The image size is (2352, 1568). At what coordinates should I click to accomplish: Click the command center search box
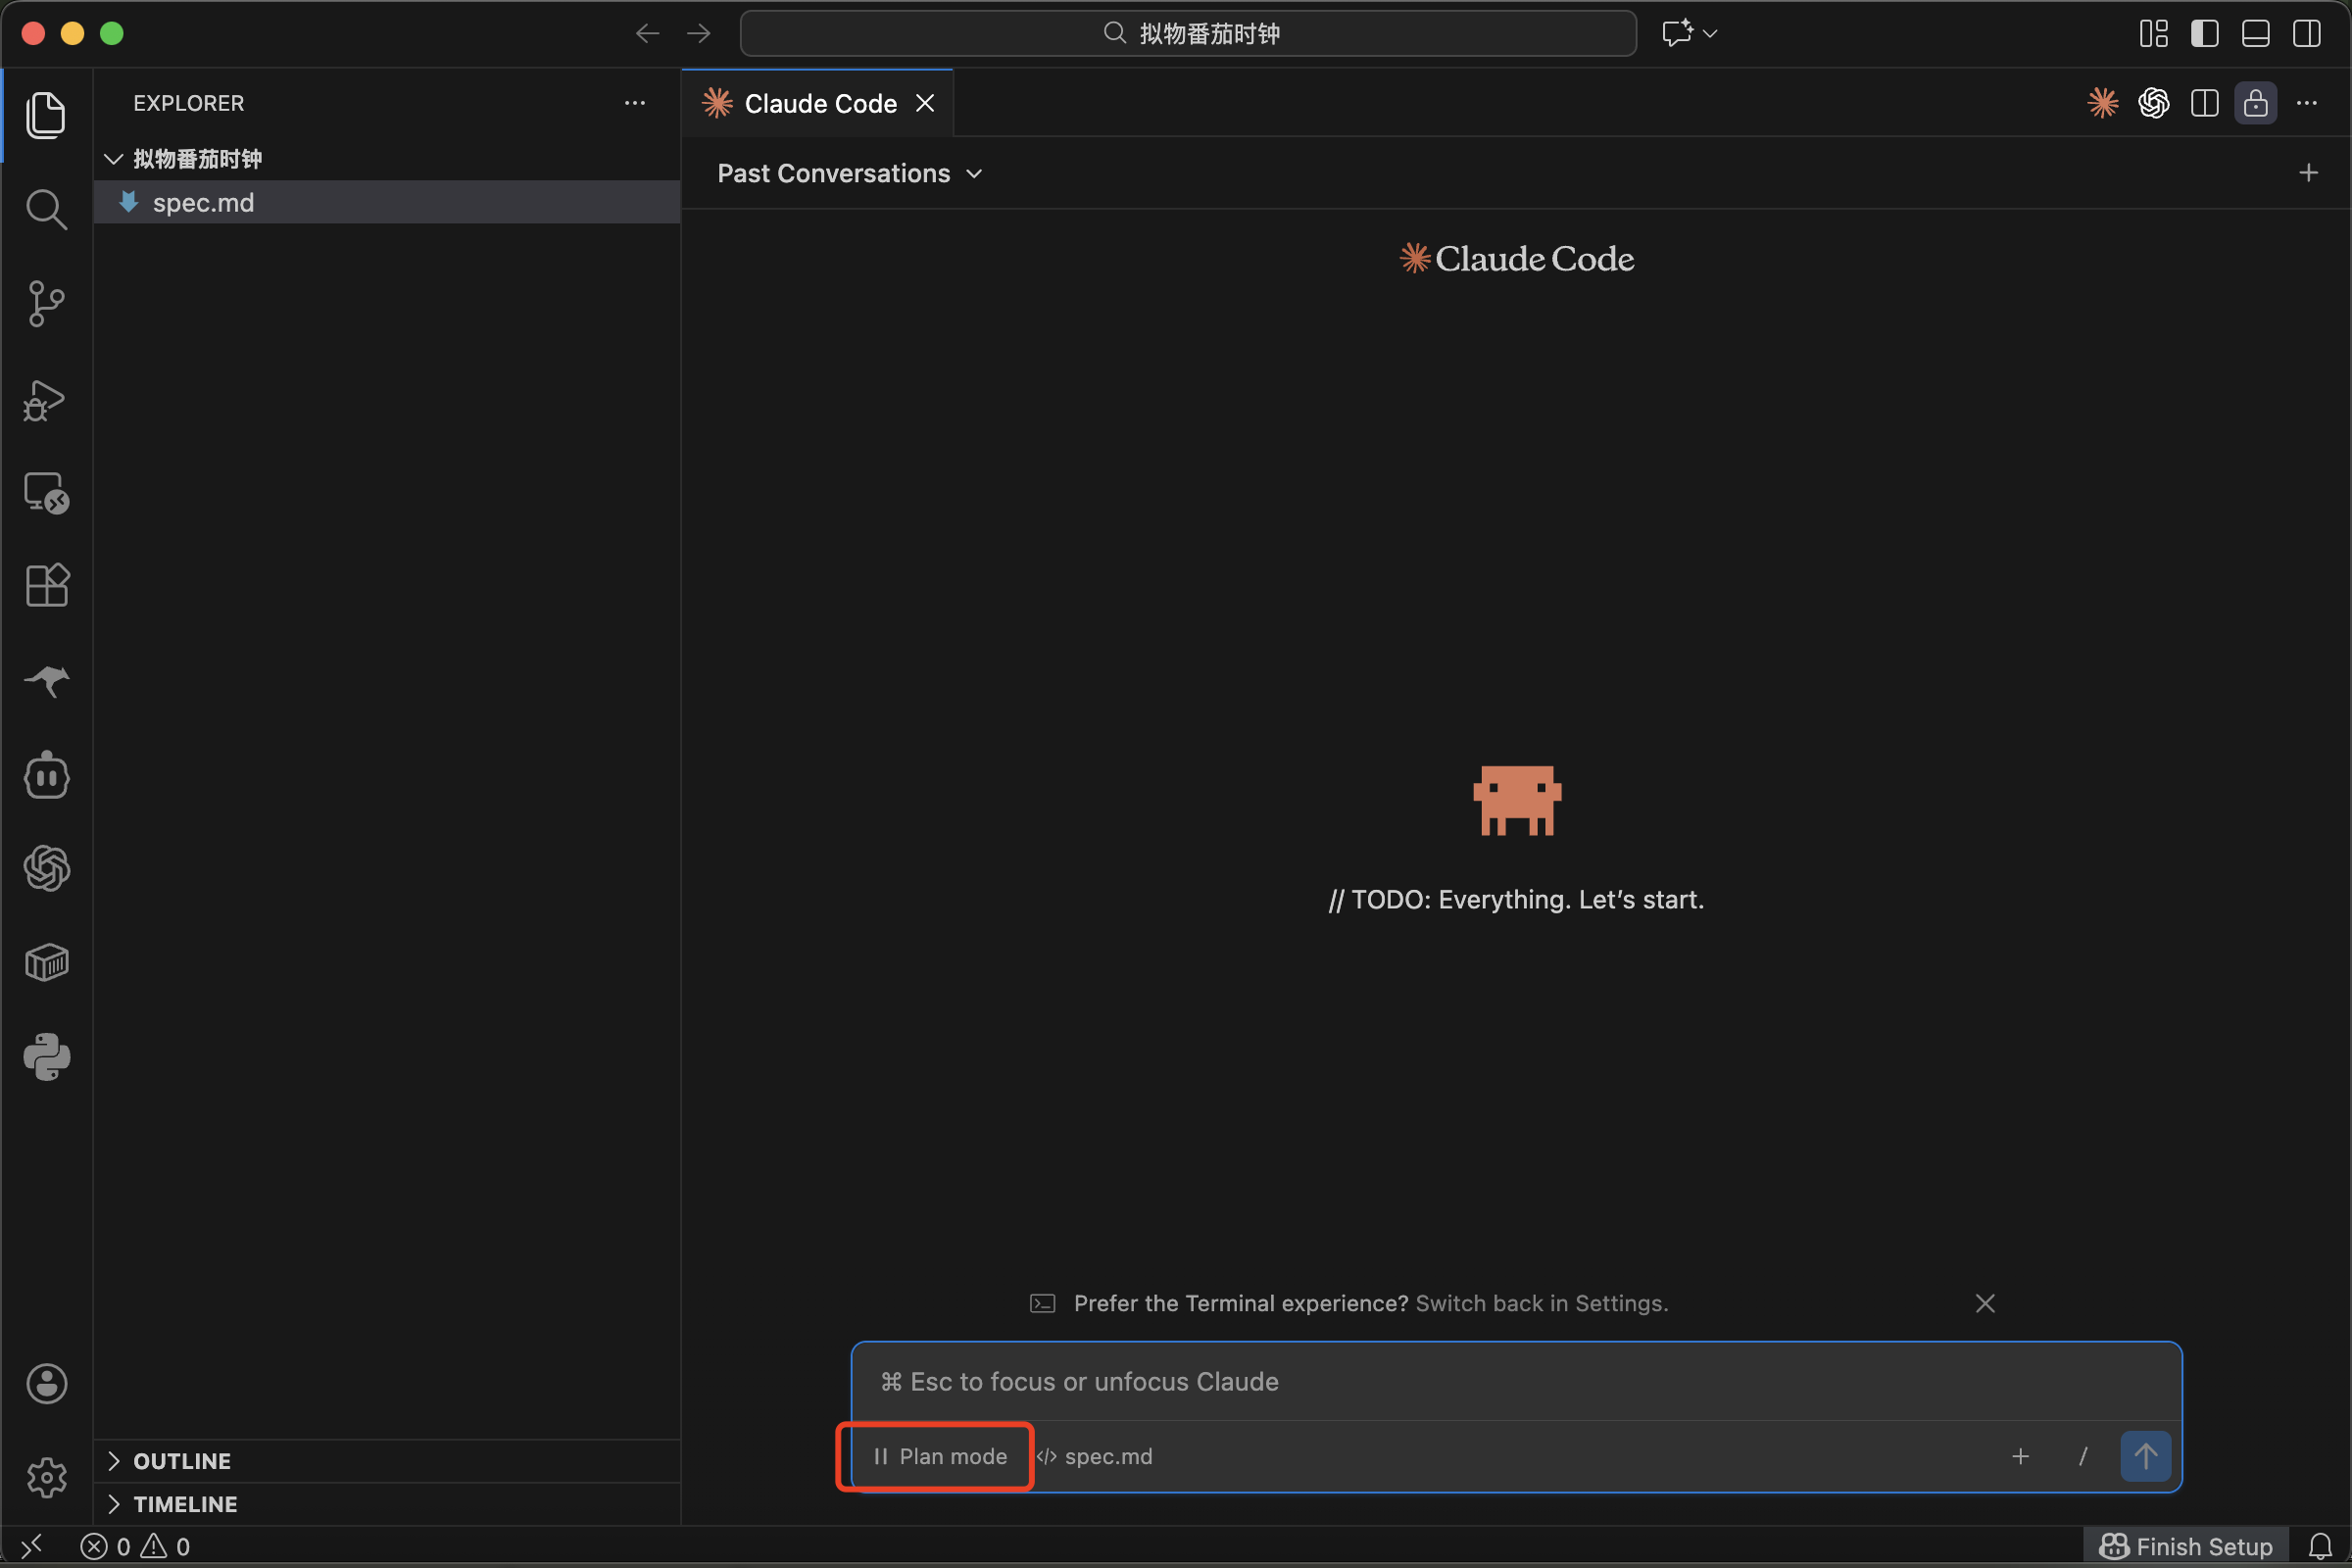tap(1188, 33)
